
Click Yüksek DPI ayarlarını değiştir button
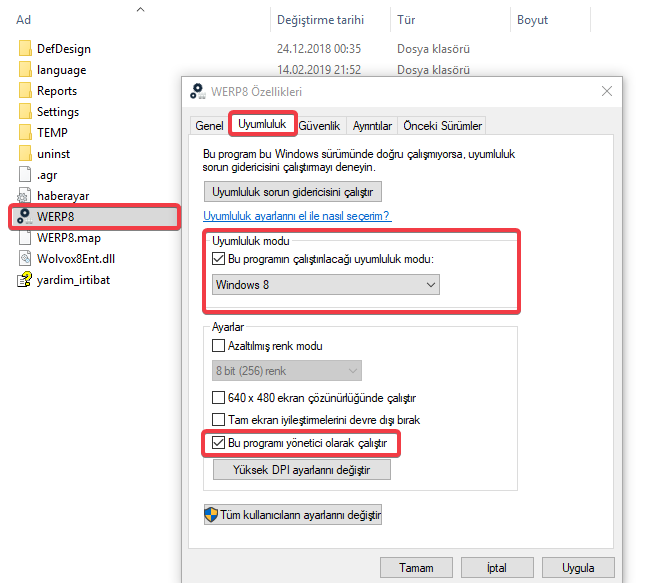coord(302,470)
